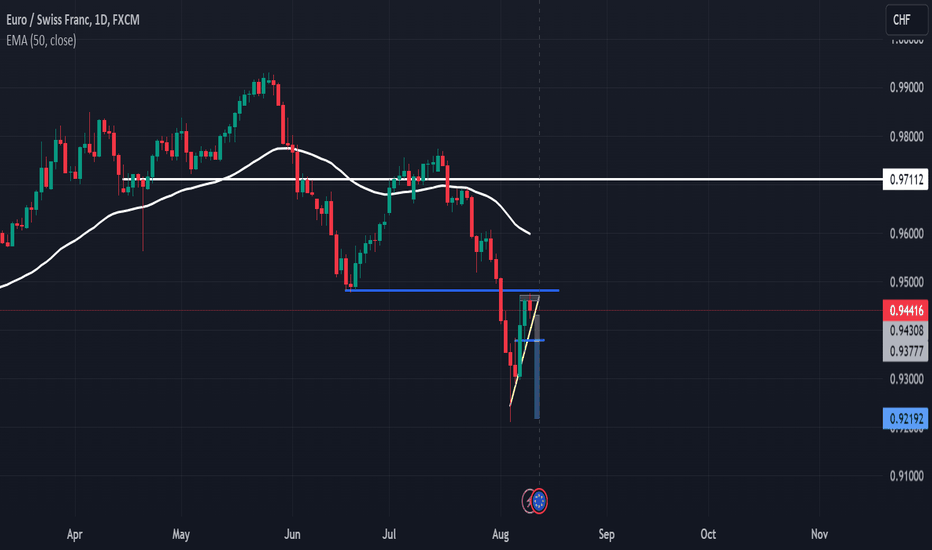Click the Aug label on time axis

pyautogui.click(x=500, y=534)
